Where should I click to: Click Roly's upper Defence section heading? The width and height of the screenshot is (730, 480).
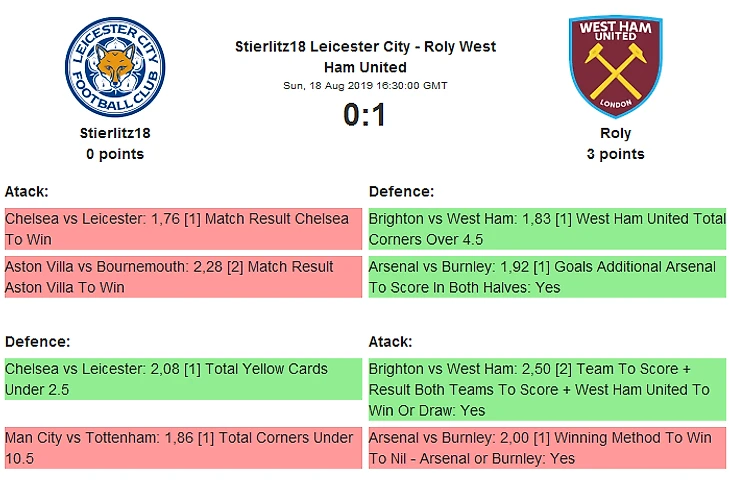tap(401, 191)
